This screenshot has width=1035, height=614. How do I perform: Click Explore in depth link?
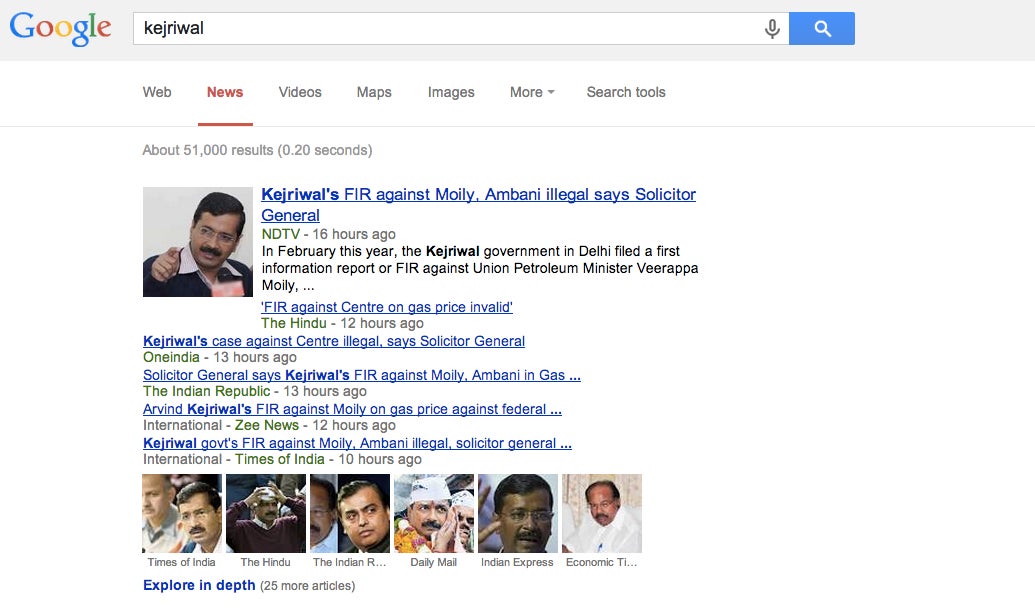tap(199, 585)
